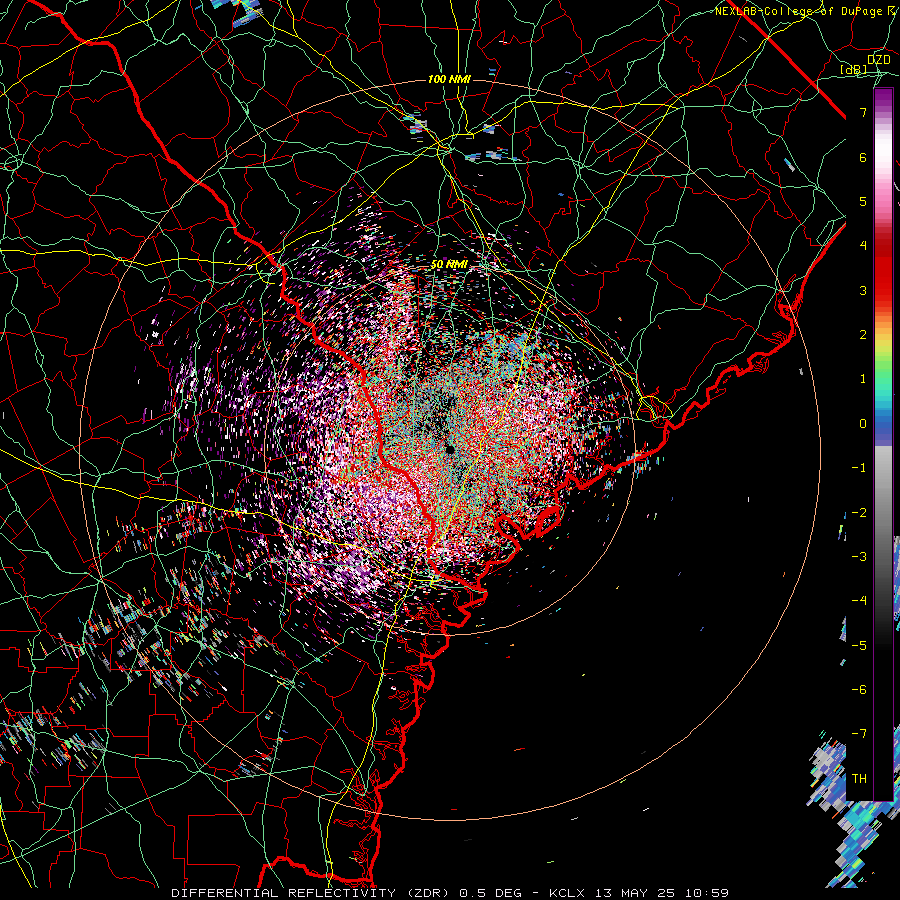Click the "-6" value on the ZDR scale

pyautogui.click(x=859, y=689)
